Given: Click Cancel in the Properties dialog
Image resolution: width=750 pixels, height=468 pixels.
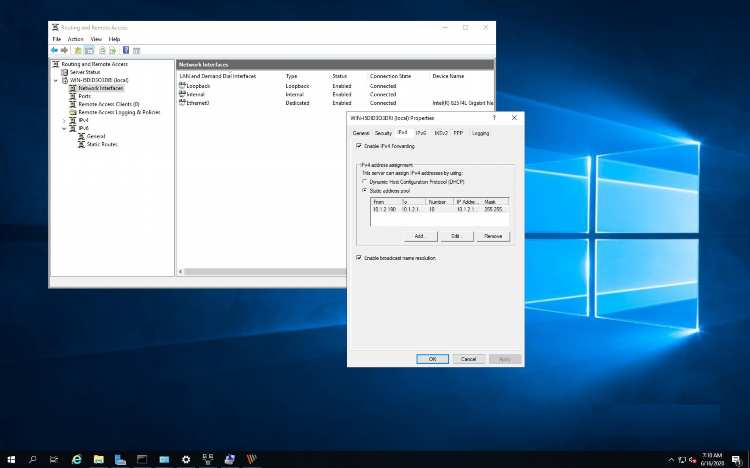Looking at the screenshot, I should pyautogui.click(x=468, y=359).
